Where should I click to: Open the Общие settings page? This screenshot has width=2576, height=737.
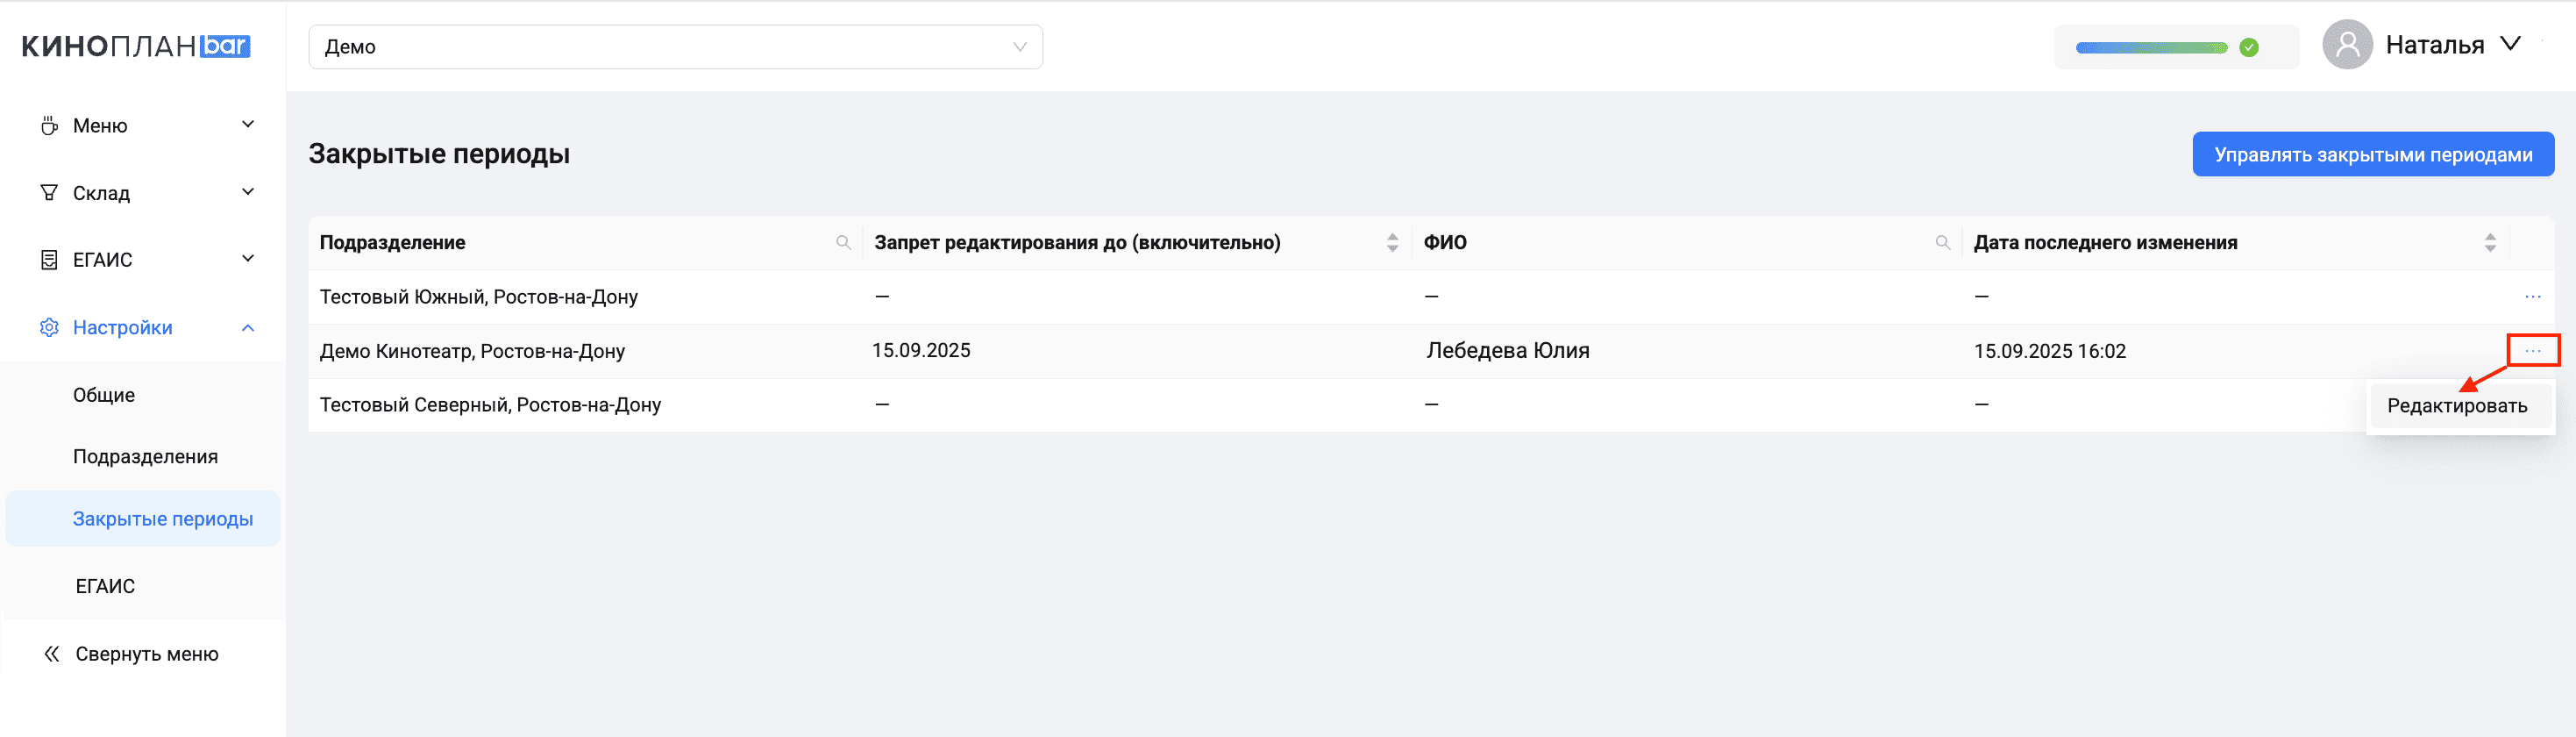pos(104,395)
